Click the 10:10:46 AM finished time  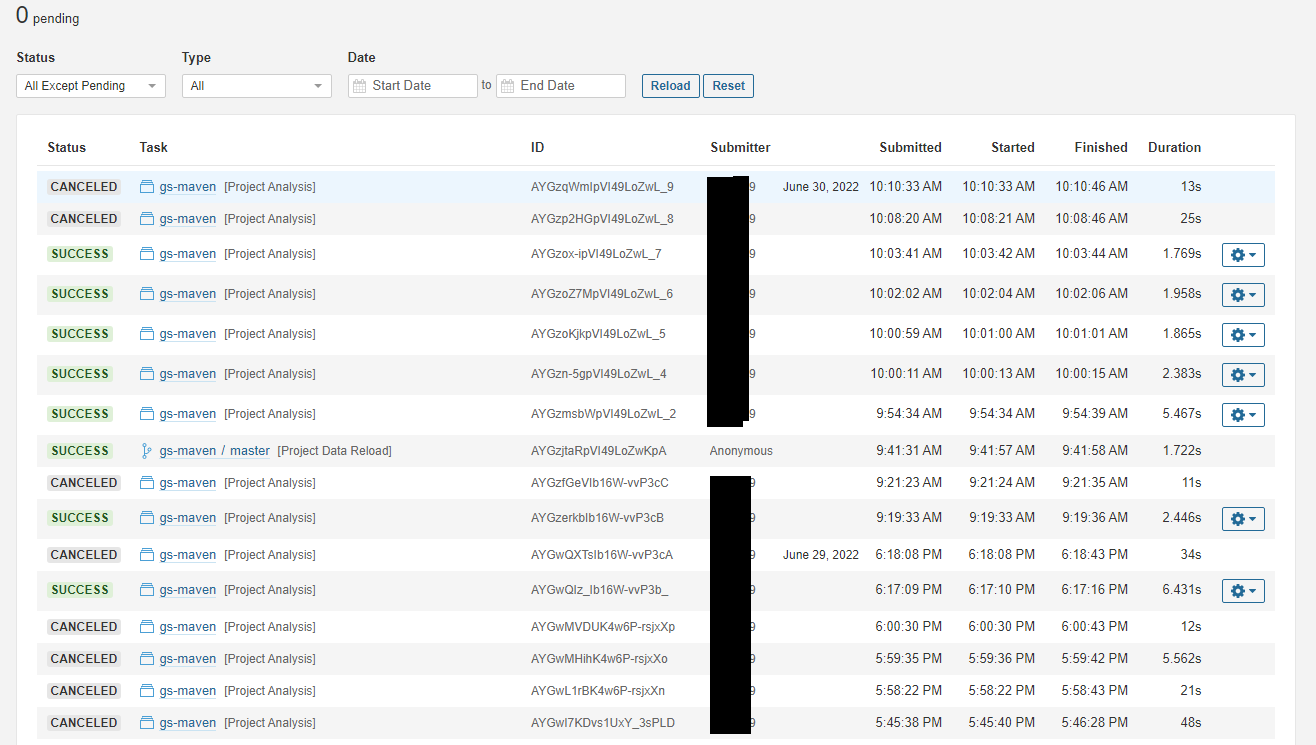click(x=1091, y=187)
